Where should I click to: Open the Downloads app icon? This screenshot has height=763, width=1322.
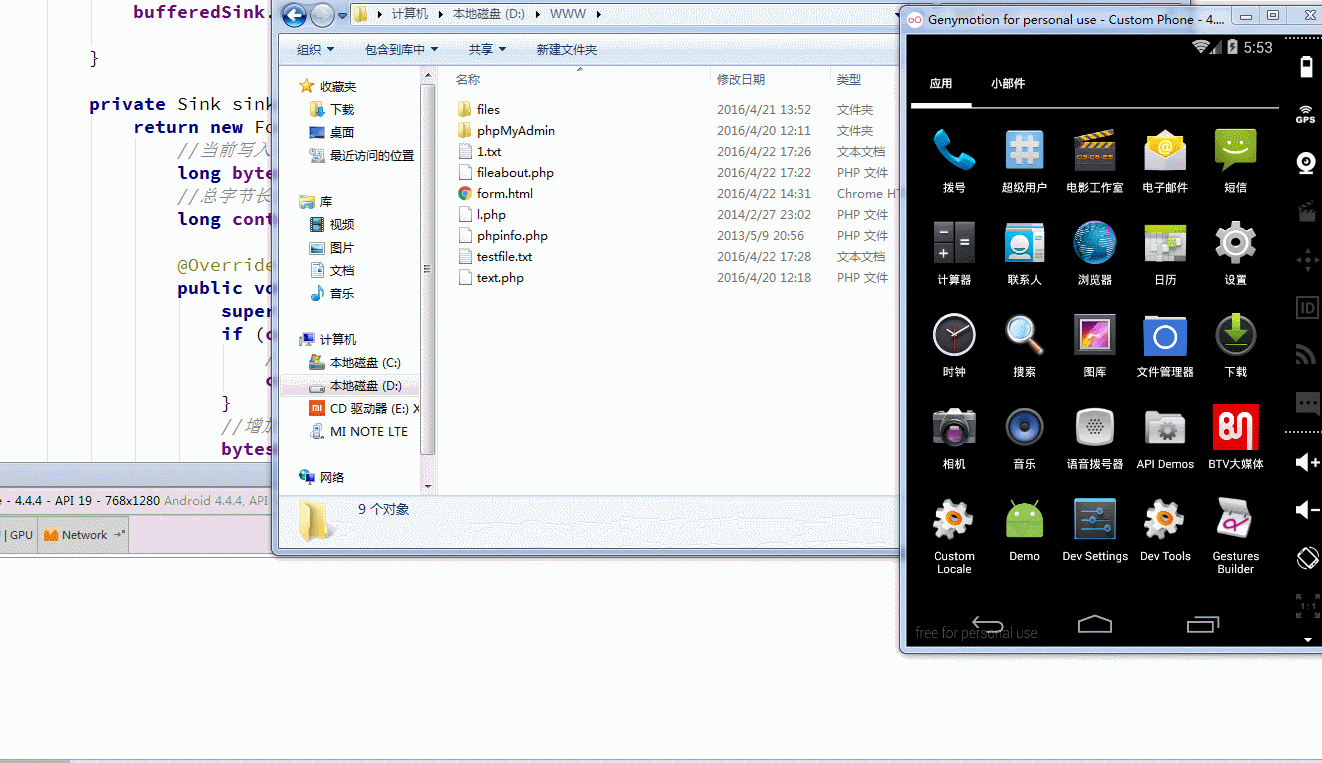(1236, 335)
